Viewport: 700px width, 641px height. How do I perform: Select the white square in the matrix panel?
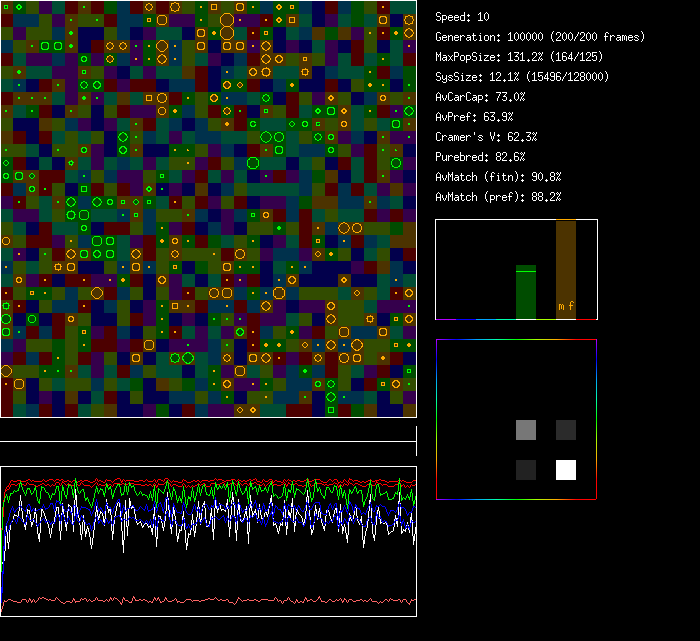[566, 470]
